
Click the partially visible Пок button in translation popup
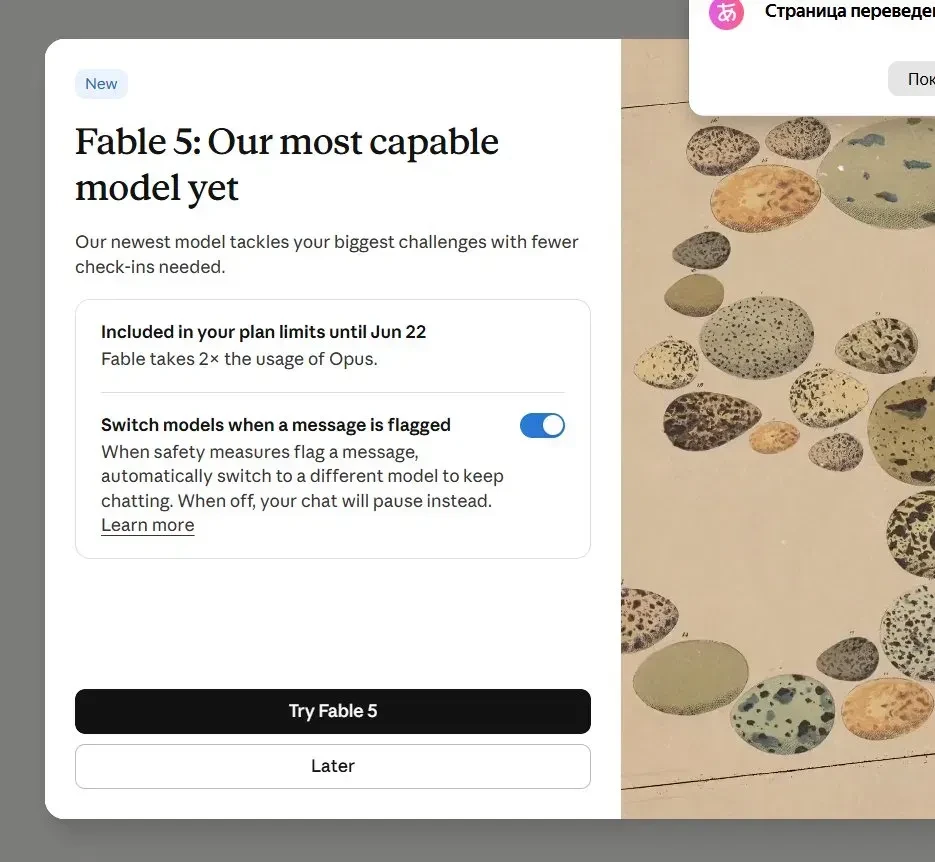tap(912, 79)
